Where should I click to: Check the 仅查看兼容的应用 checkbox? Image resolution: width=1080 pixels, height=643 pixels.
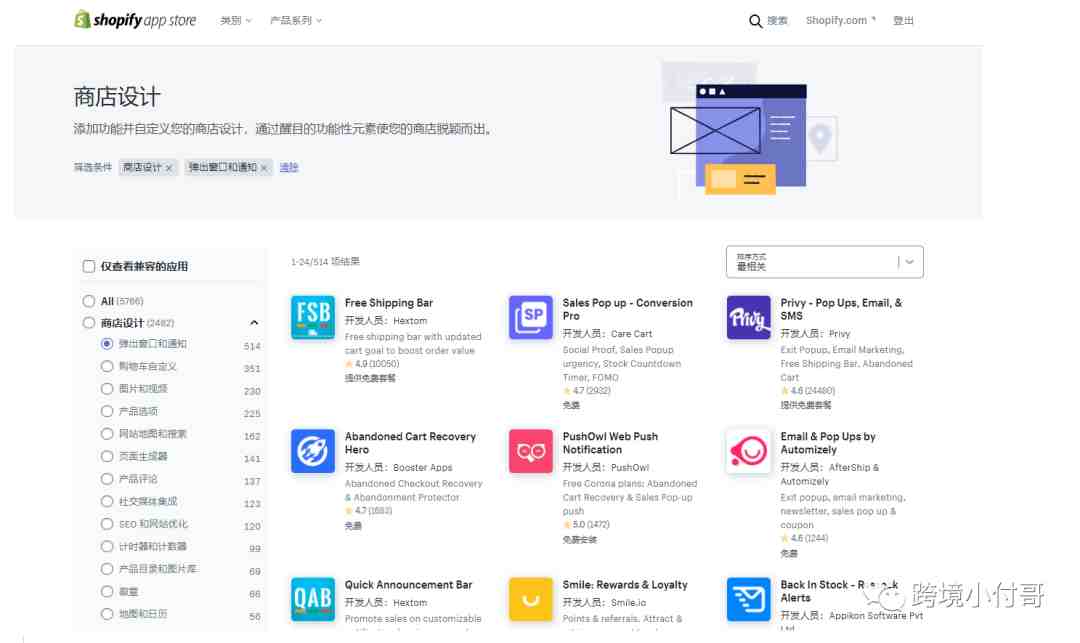click(x=89, y=266)
